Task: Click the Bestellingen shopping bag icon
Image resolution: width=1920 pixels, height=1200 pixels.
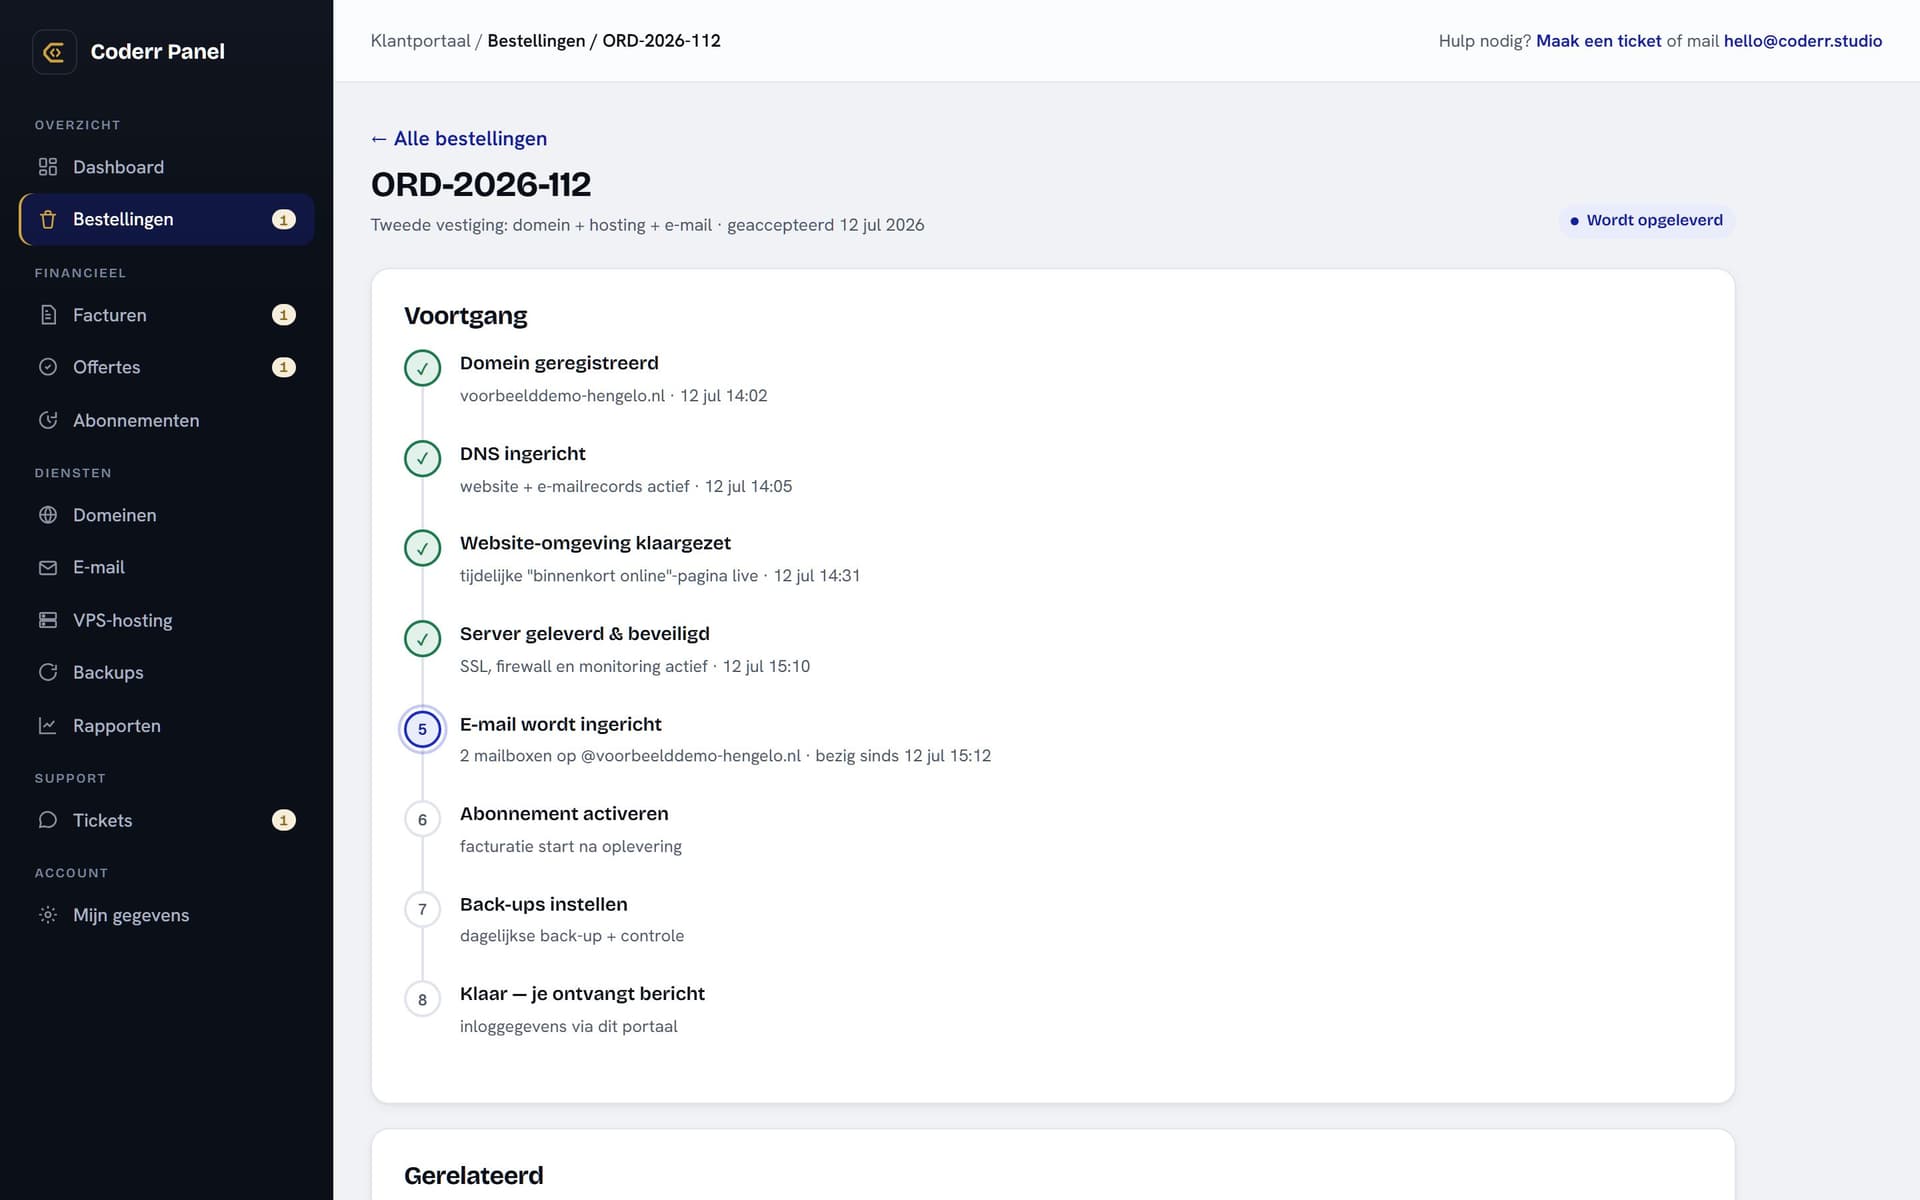Action: pos(48,219)
